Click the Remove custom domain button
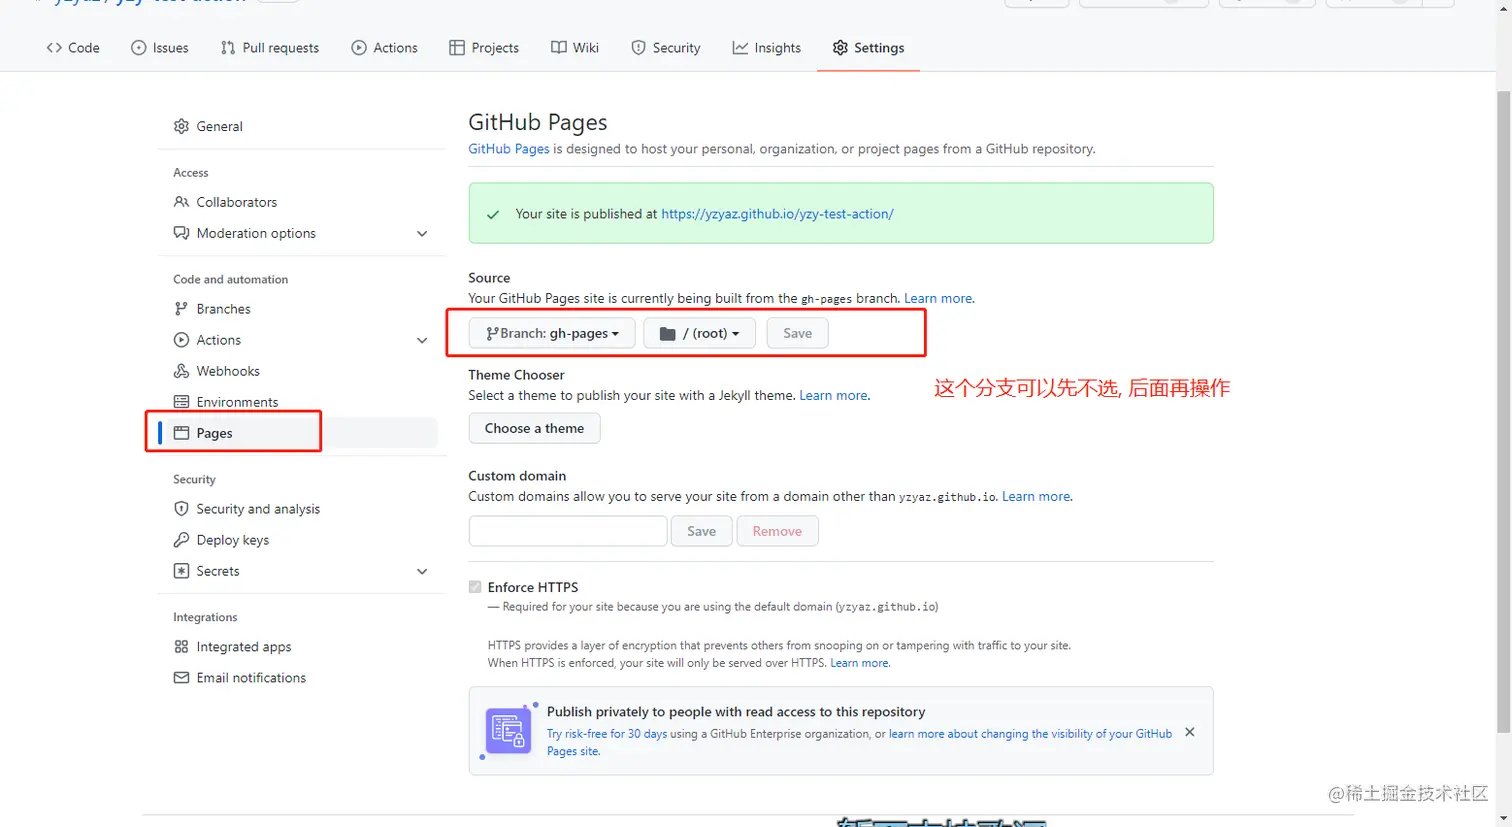Viewport: 1512px width, 827px height. (x=778, y=531)
